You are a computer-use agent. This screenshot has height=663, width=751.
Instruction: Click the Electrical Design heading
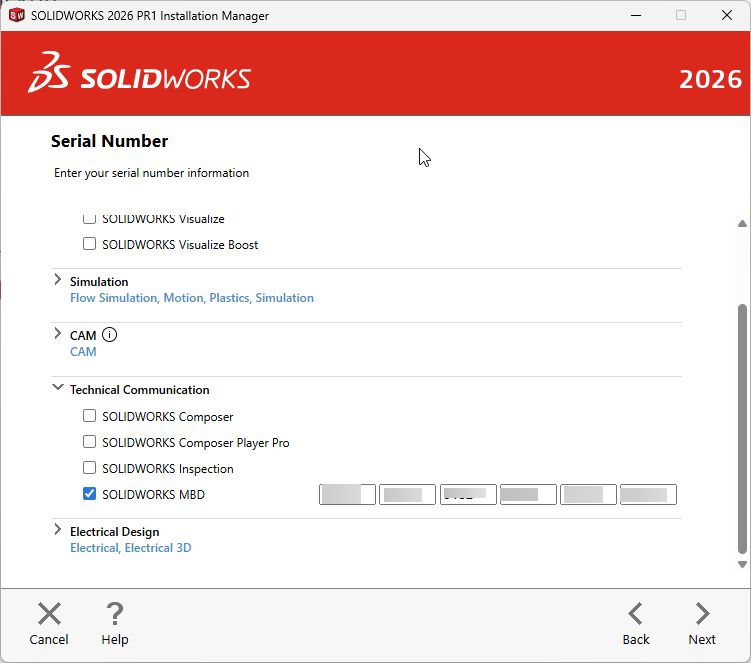(x=114, y=532)
